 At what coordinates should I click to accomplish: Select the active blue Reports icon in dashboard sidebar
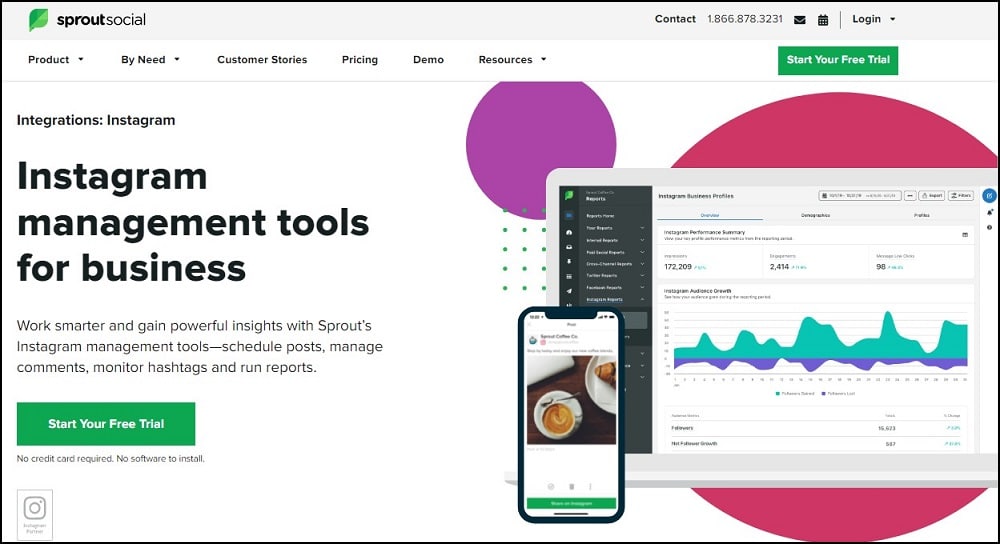click(569, 216)
